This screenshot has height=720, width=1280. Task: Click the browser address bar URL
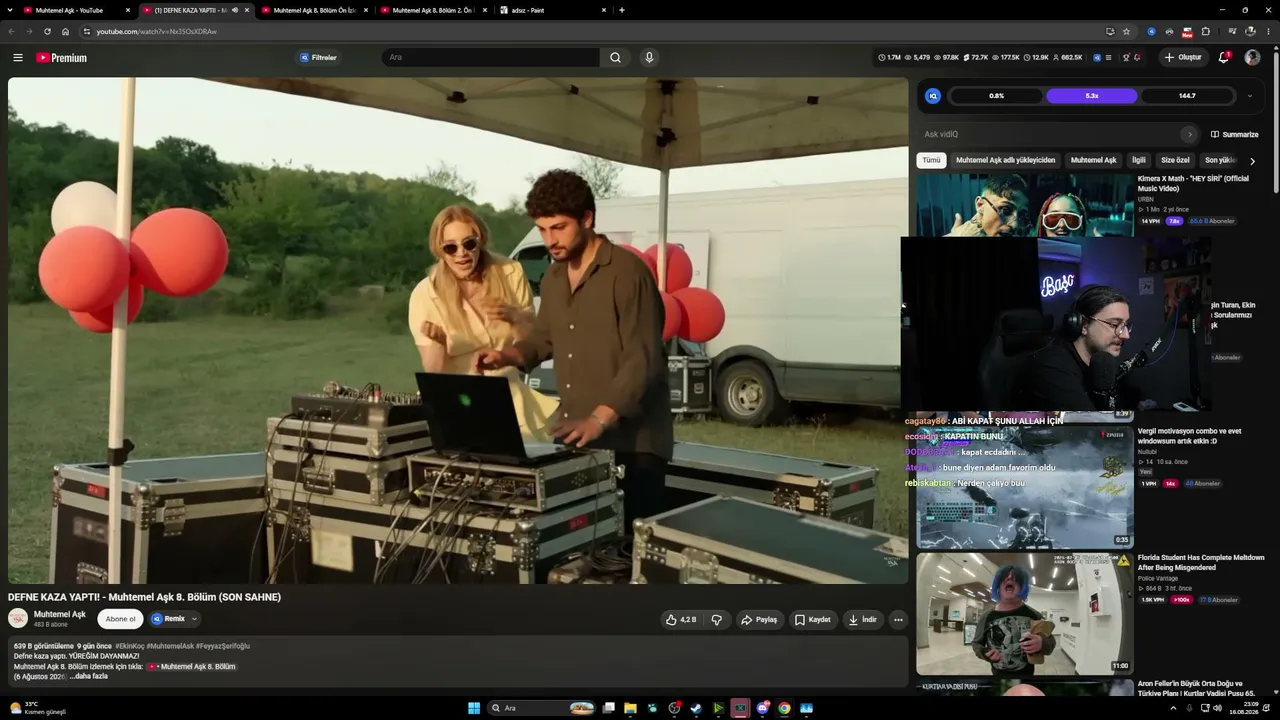click(x=156, y=31)
